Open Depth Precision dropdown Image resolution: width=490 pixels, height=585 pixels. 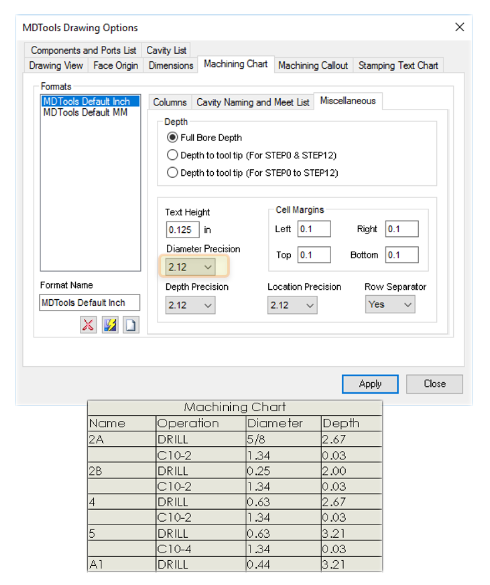(190, 305)
